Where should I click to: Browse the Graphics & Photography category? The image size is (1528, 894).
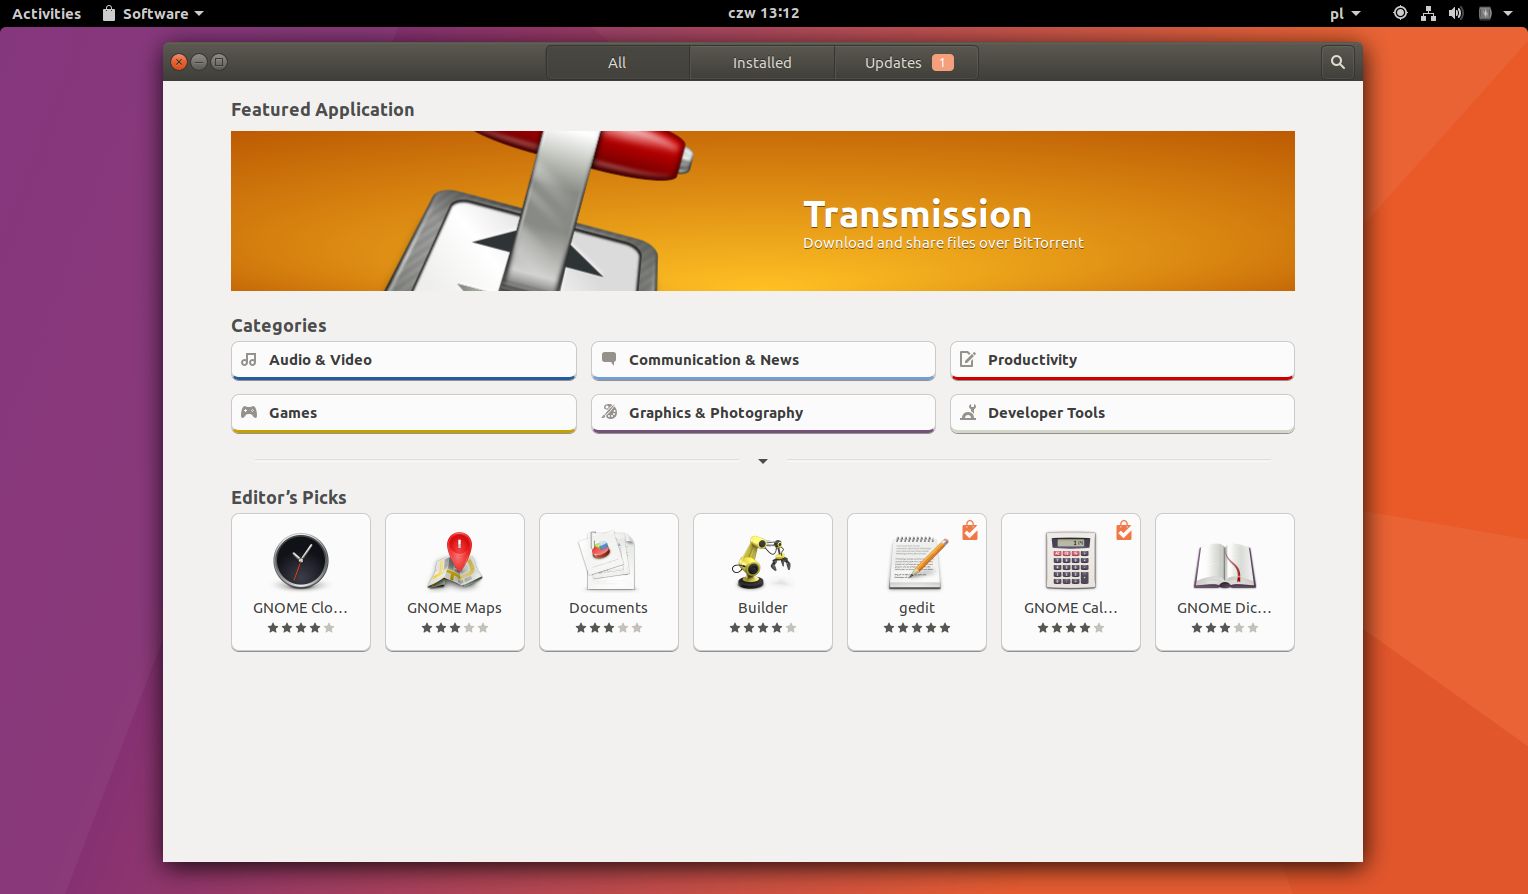pos(763,413)
